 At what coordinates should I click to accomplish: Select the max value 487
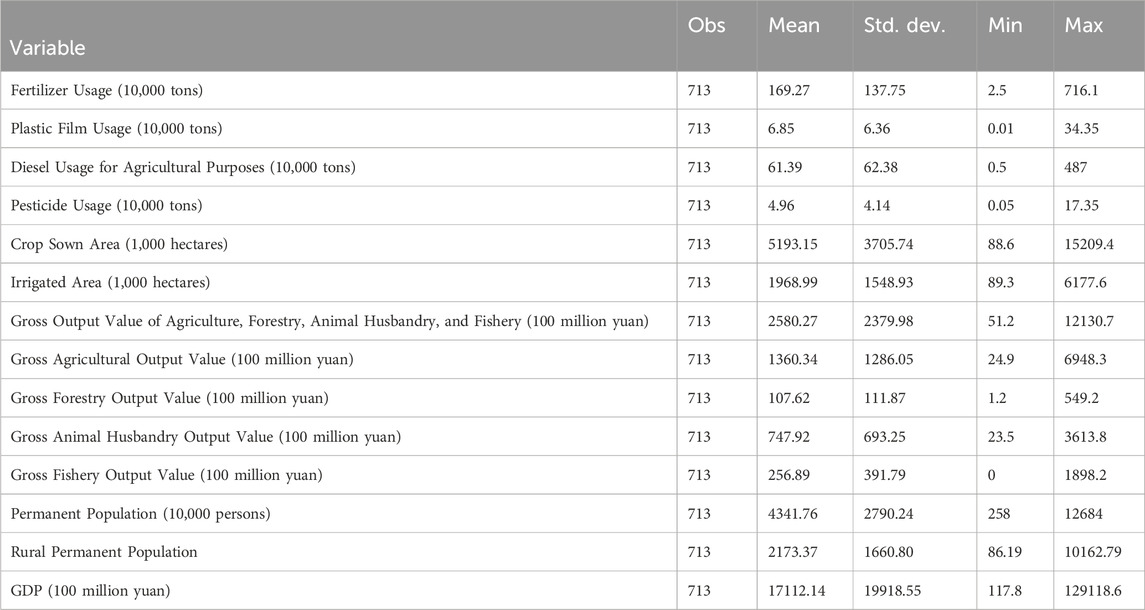coord(1076,167)
